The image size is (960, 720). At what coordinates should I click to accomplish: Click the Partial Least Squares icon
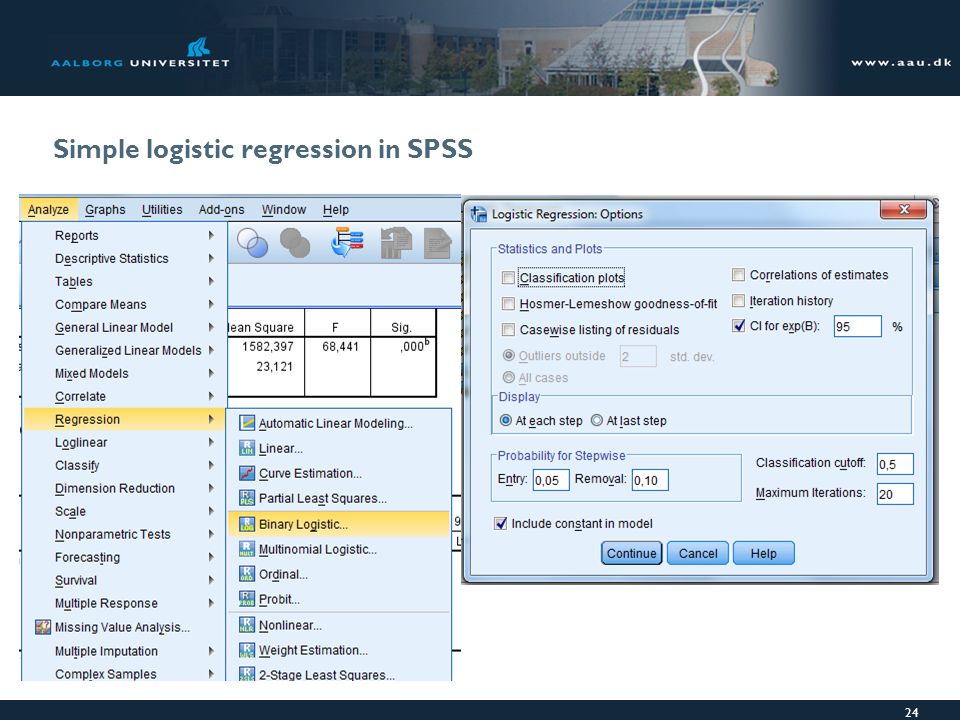point(247,498)
